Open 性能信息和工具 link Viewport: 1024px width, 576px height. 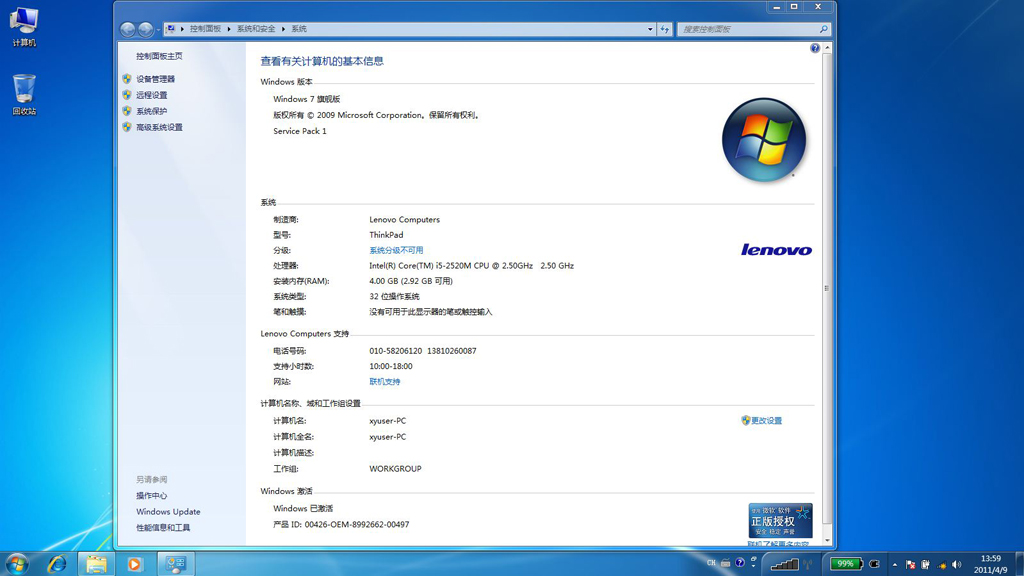click(x=163, y=528)
